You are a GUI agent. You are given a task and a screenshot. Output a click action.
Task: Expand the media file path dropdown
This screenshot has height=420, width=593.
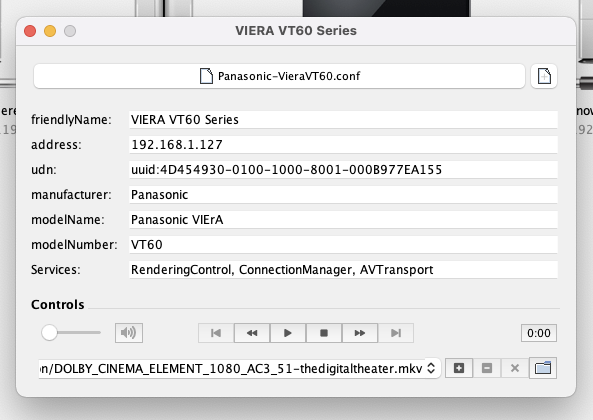[x=431, y=368]
